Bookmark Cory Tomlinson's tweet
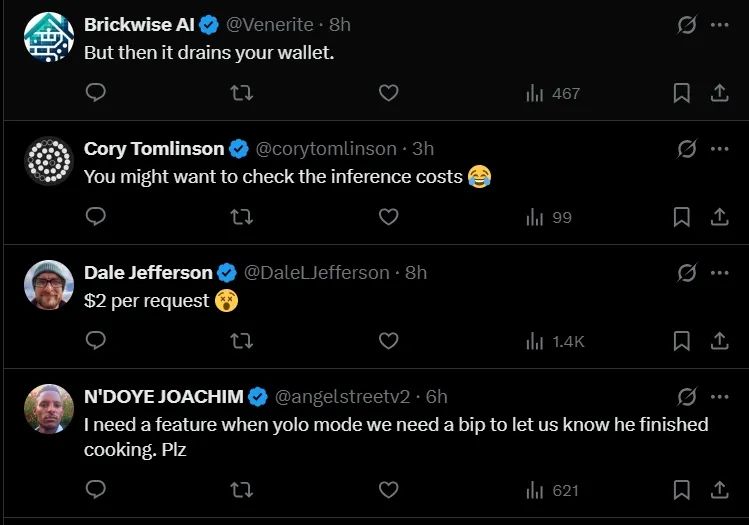 click(682, 217)
